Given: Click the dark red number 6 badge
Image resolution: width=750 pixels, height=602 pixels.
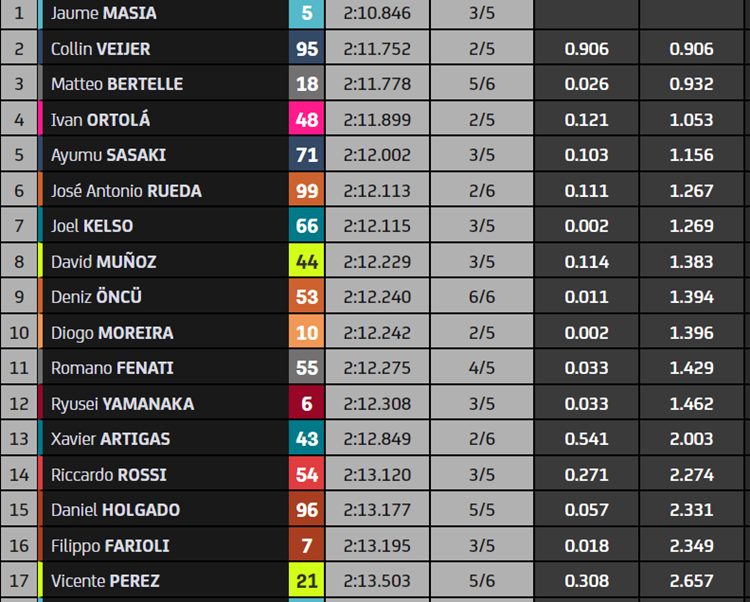Looking at the screenshot, I should (x=307, y=404).
